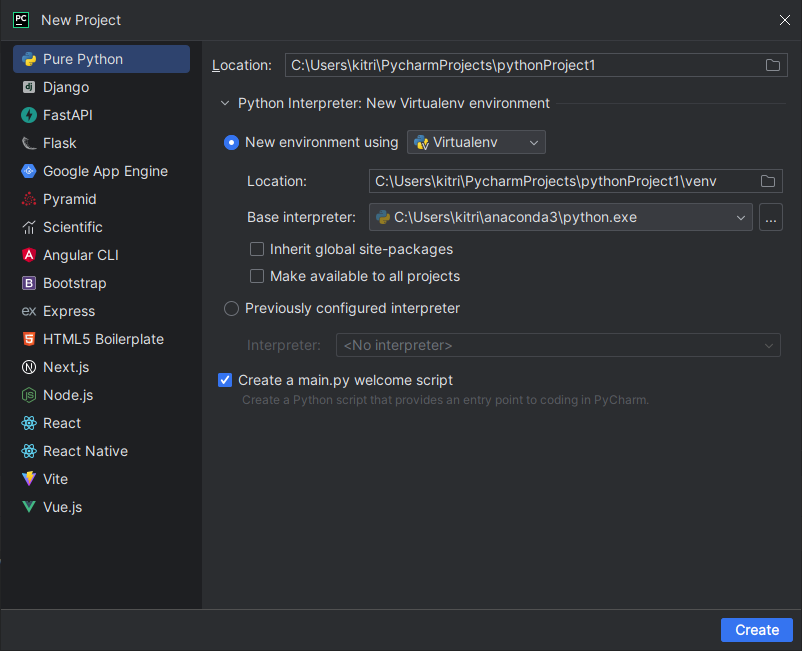The width and height of the screenshot is (802, 651).
Task: Open the Virtualenv environment type dropdown
Action: [x=476, y=142]
